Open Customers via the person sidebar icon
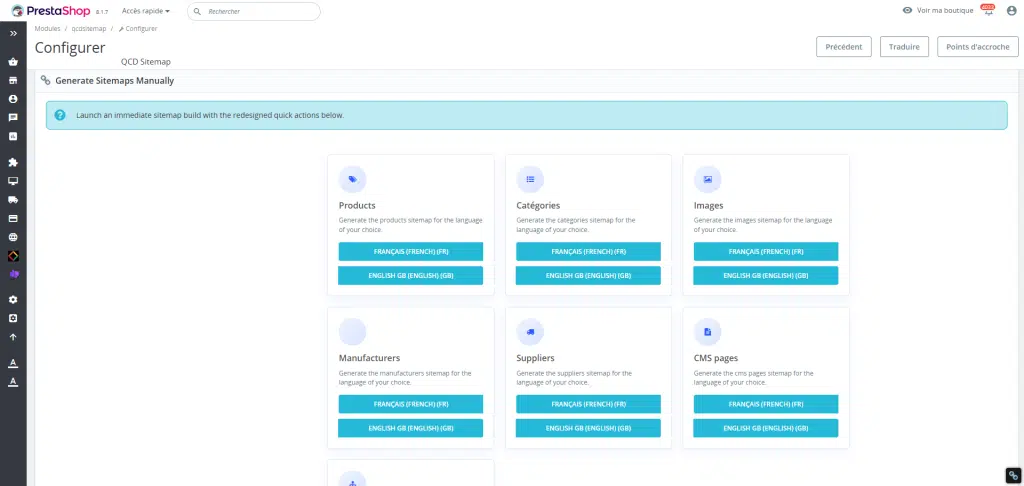This screenshot has height=486, width=1024. click(x=13, y=99)
